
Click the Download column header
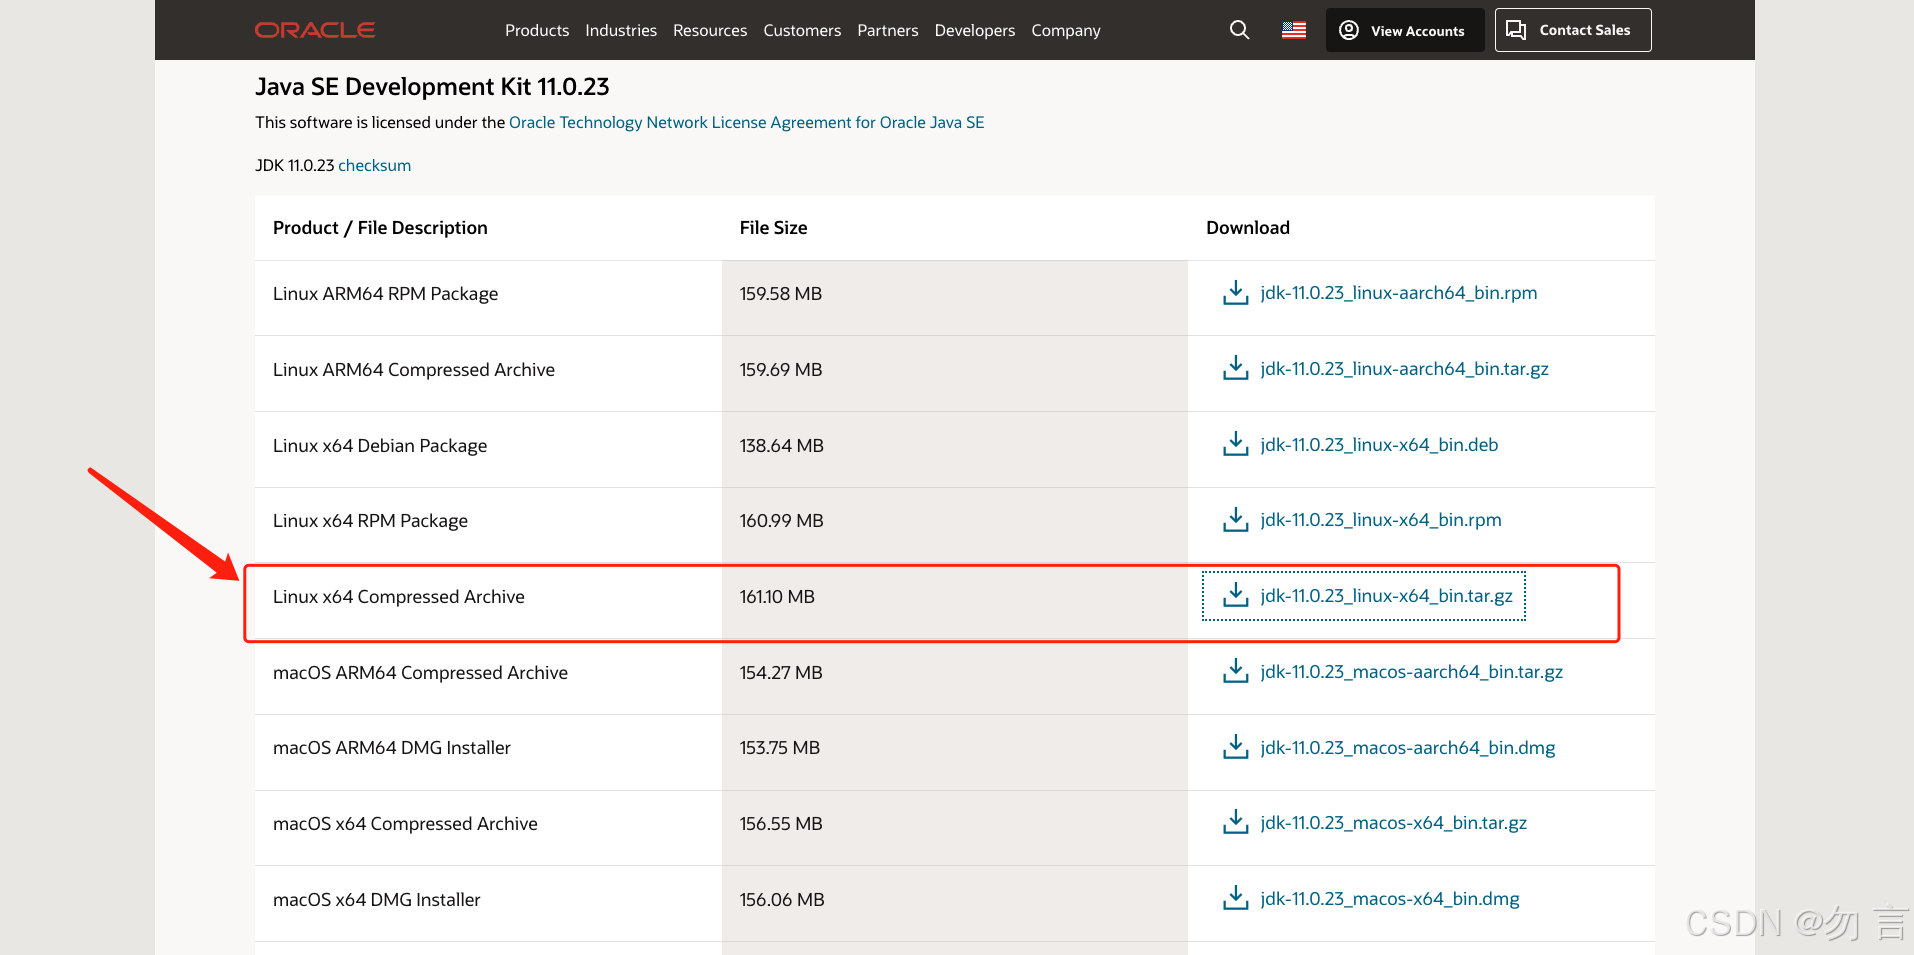pyautogui.click(x=1248, y=228)
